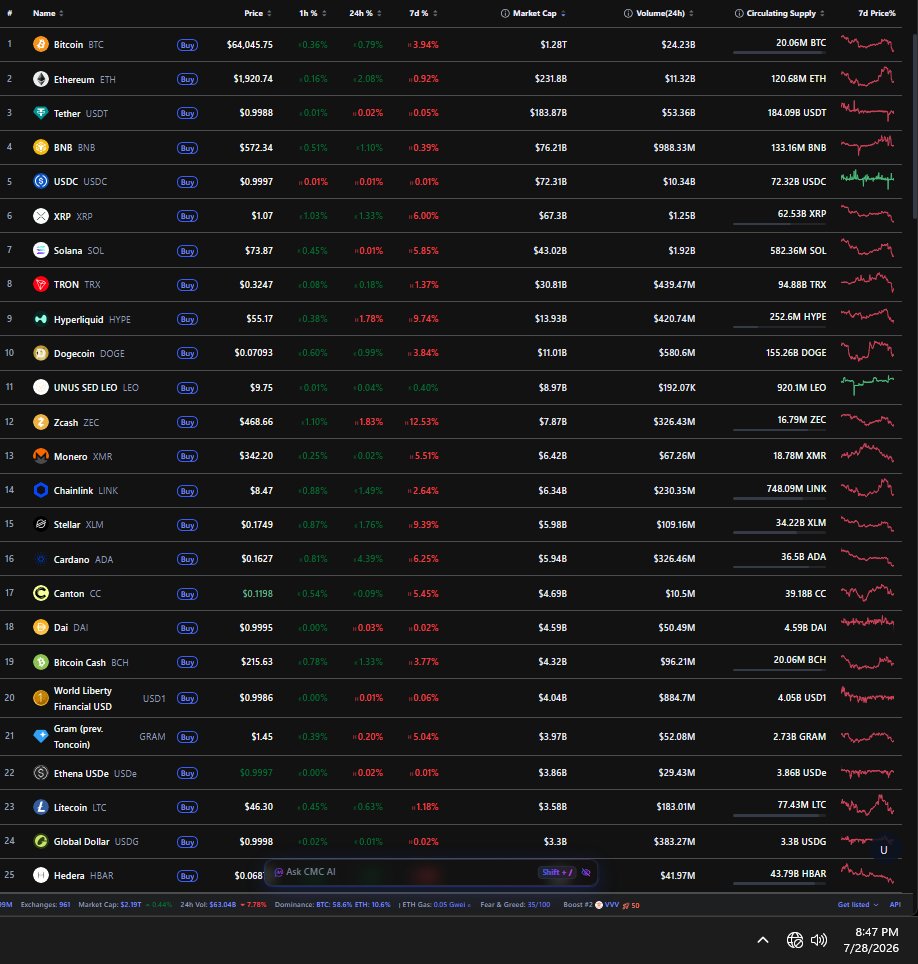Open the Gram (prev. Toncoin) row name

point(79,737)
